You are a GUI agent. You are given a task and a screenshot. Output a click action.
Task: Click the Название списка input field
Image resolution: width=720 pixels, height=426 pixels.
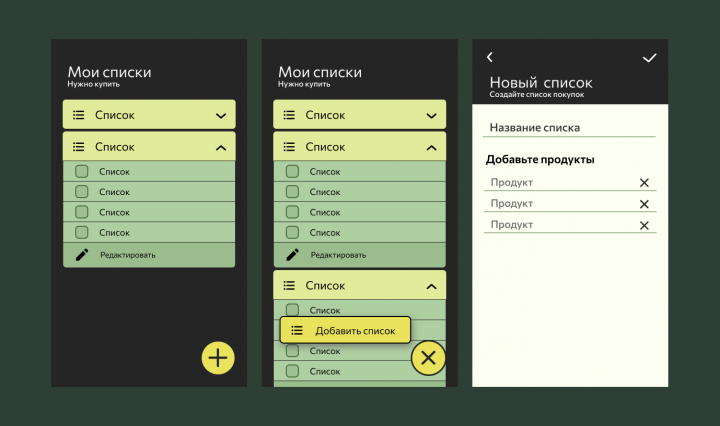pos(569,128)
